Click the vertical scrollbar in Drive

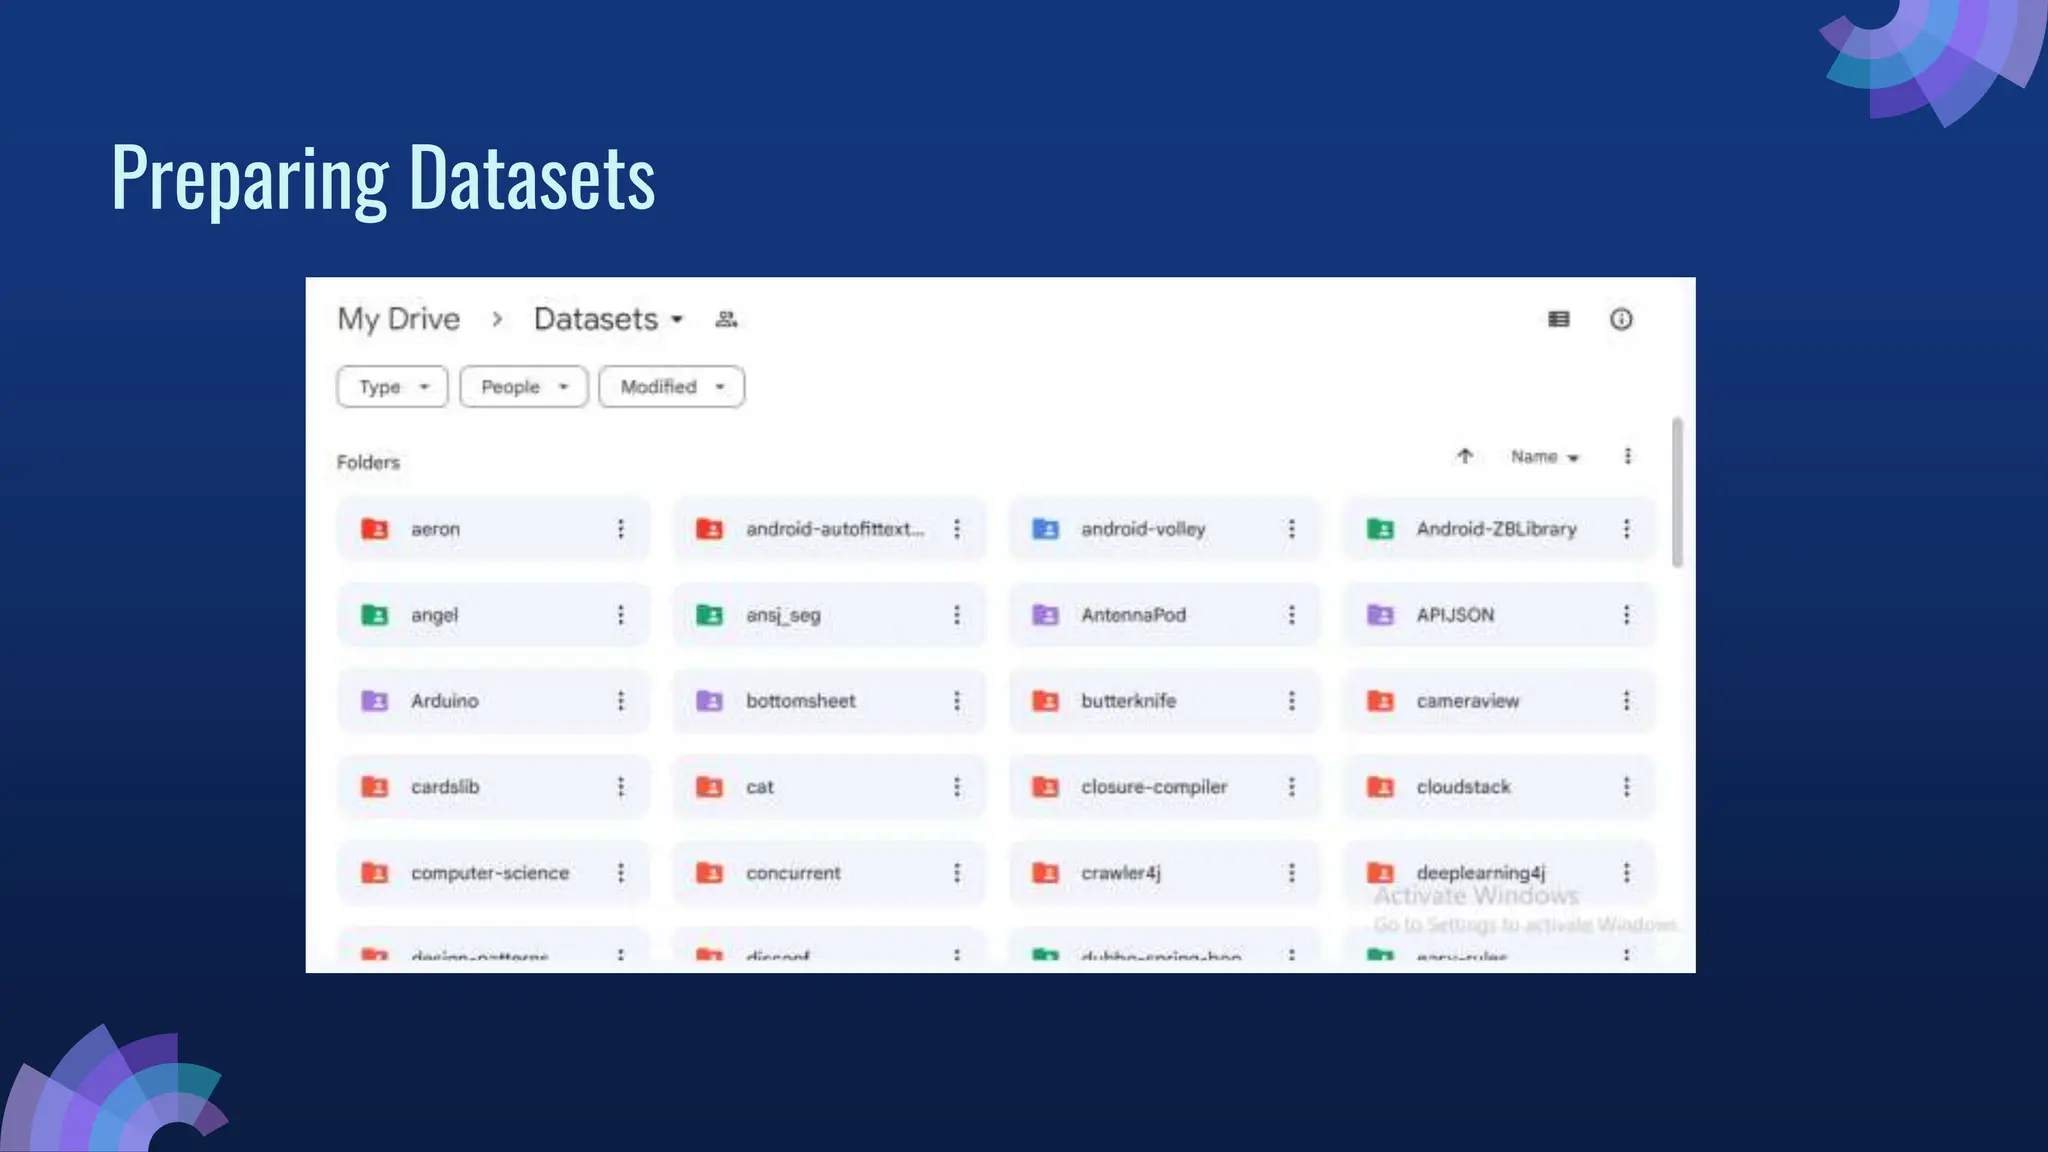point(1677,492)
